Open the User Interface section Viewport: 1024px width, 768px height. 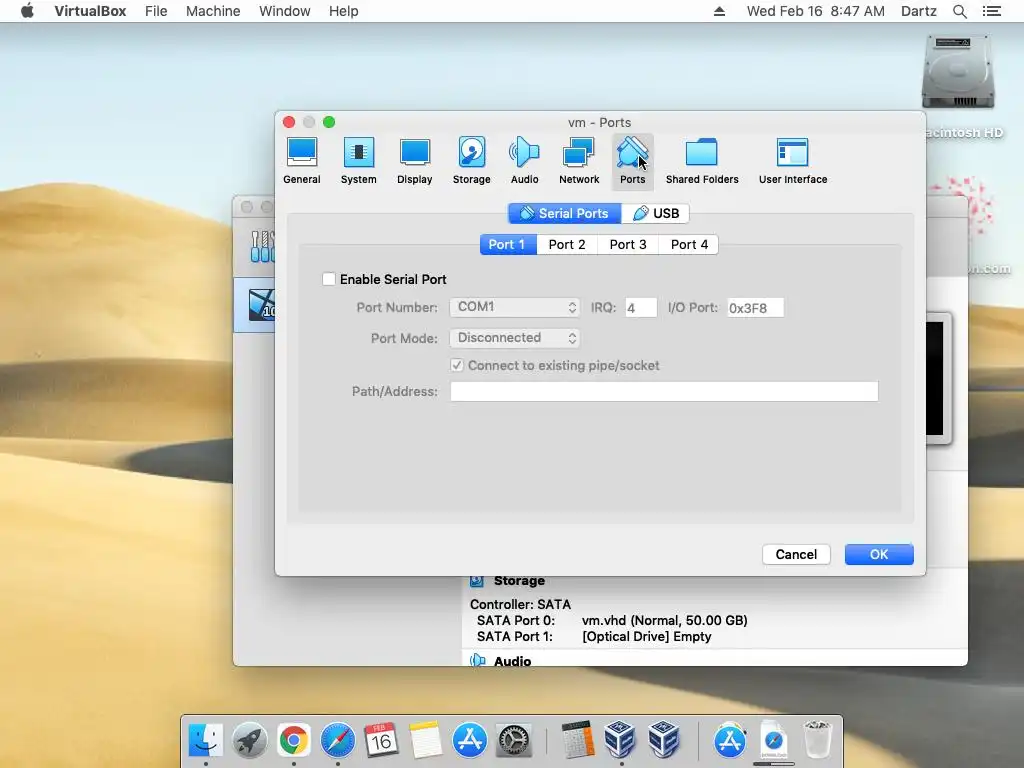coord(793,161)
